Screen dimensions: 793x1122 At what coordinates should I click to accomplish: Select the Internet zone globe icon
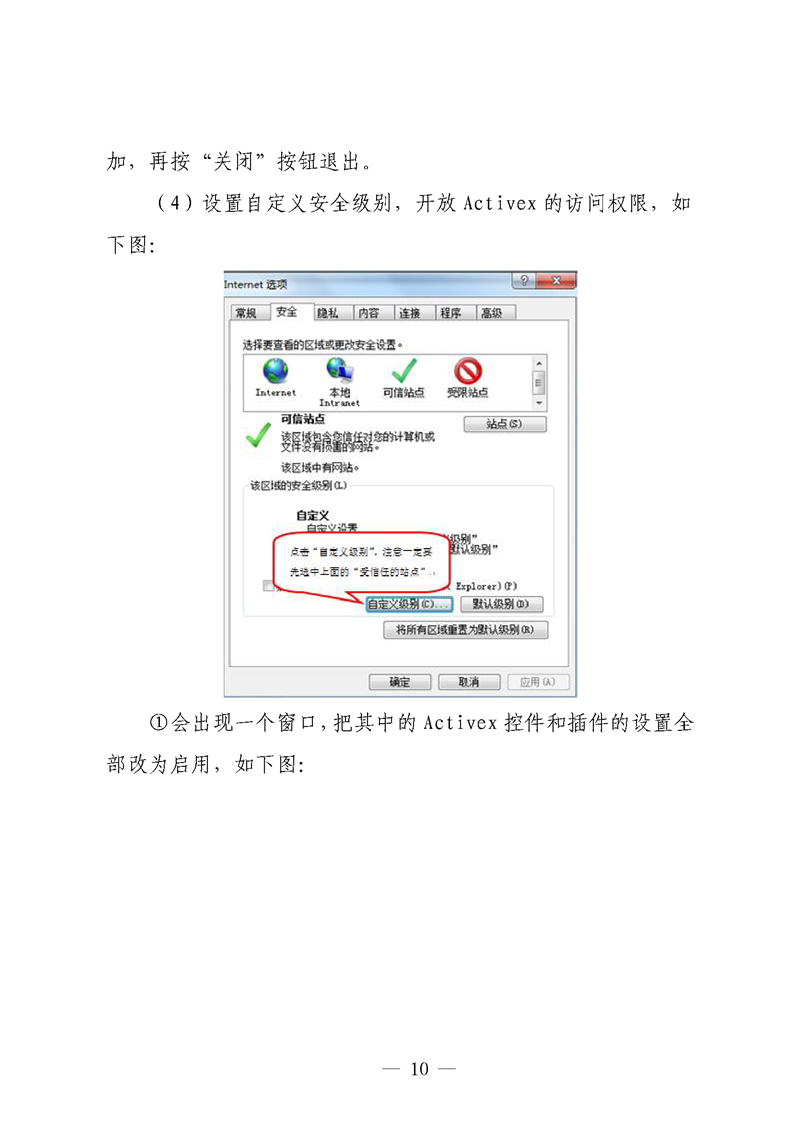pos(276,371)
